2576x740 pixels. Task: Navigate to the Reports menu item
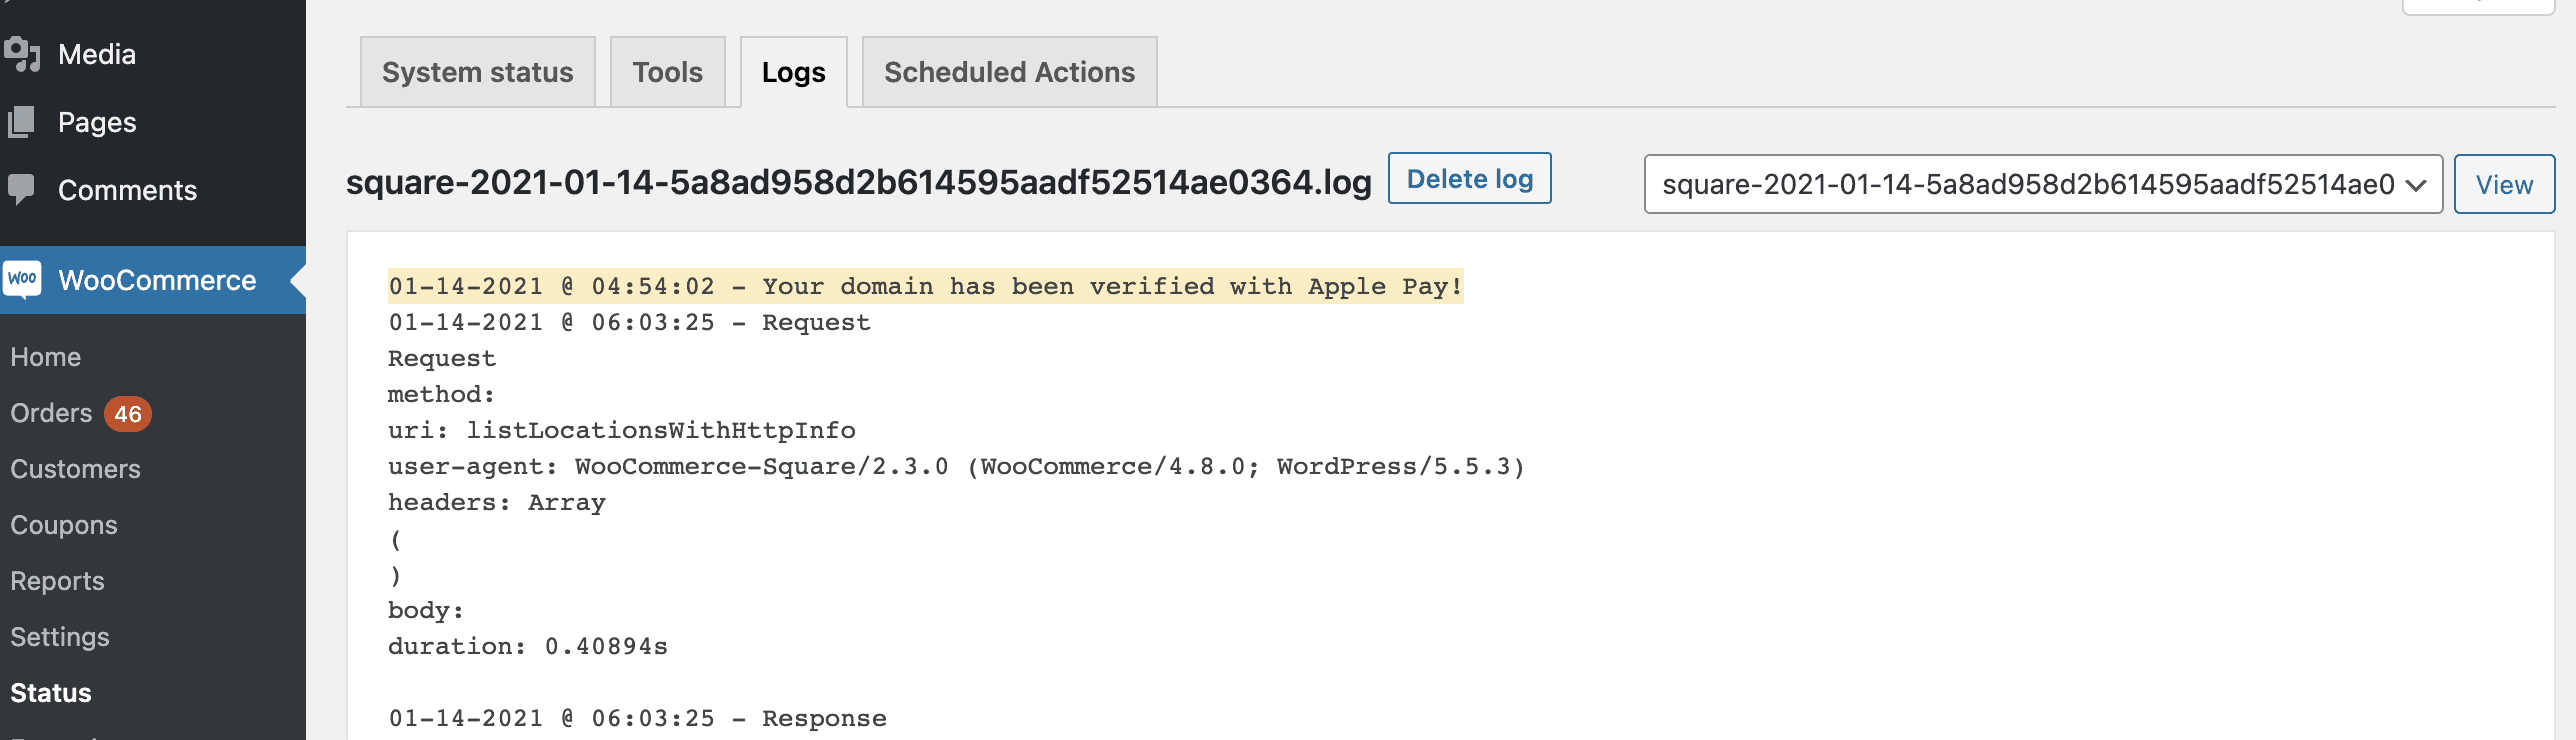(57, 581)
